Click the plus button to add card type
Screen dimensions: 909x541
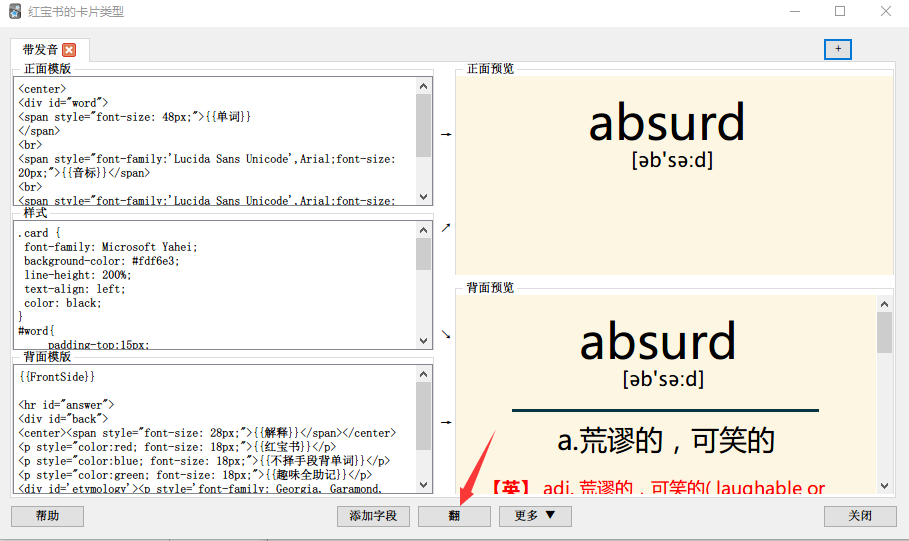pos(837,49)
